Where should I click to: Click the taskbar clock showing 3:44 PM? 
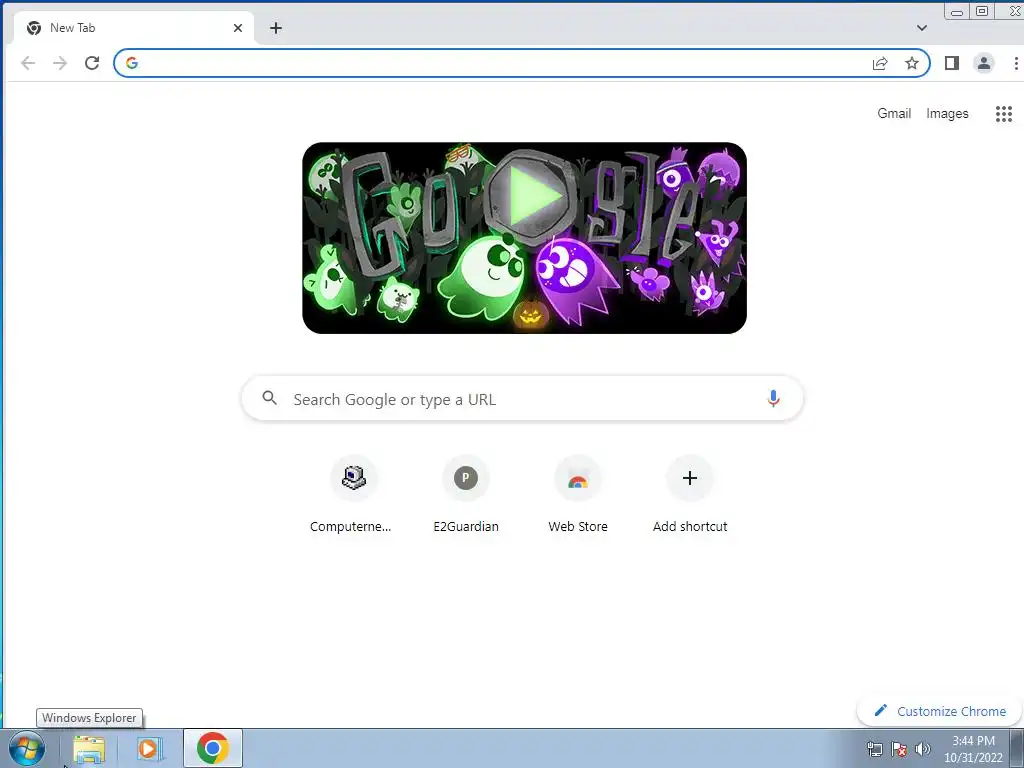(x=973, y=749)
